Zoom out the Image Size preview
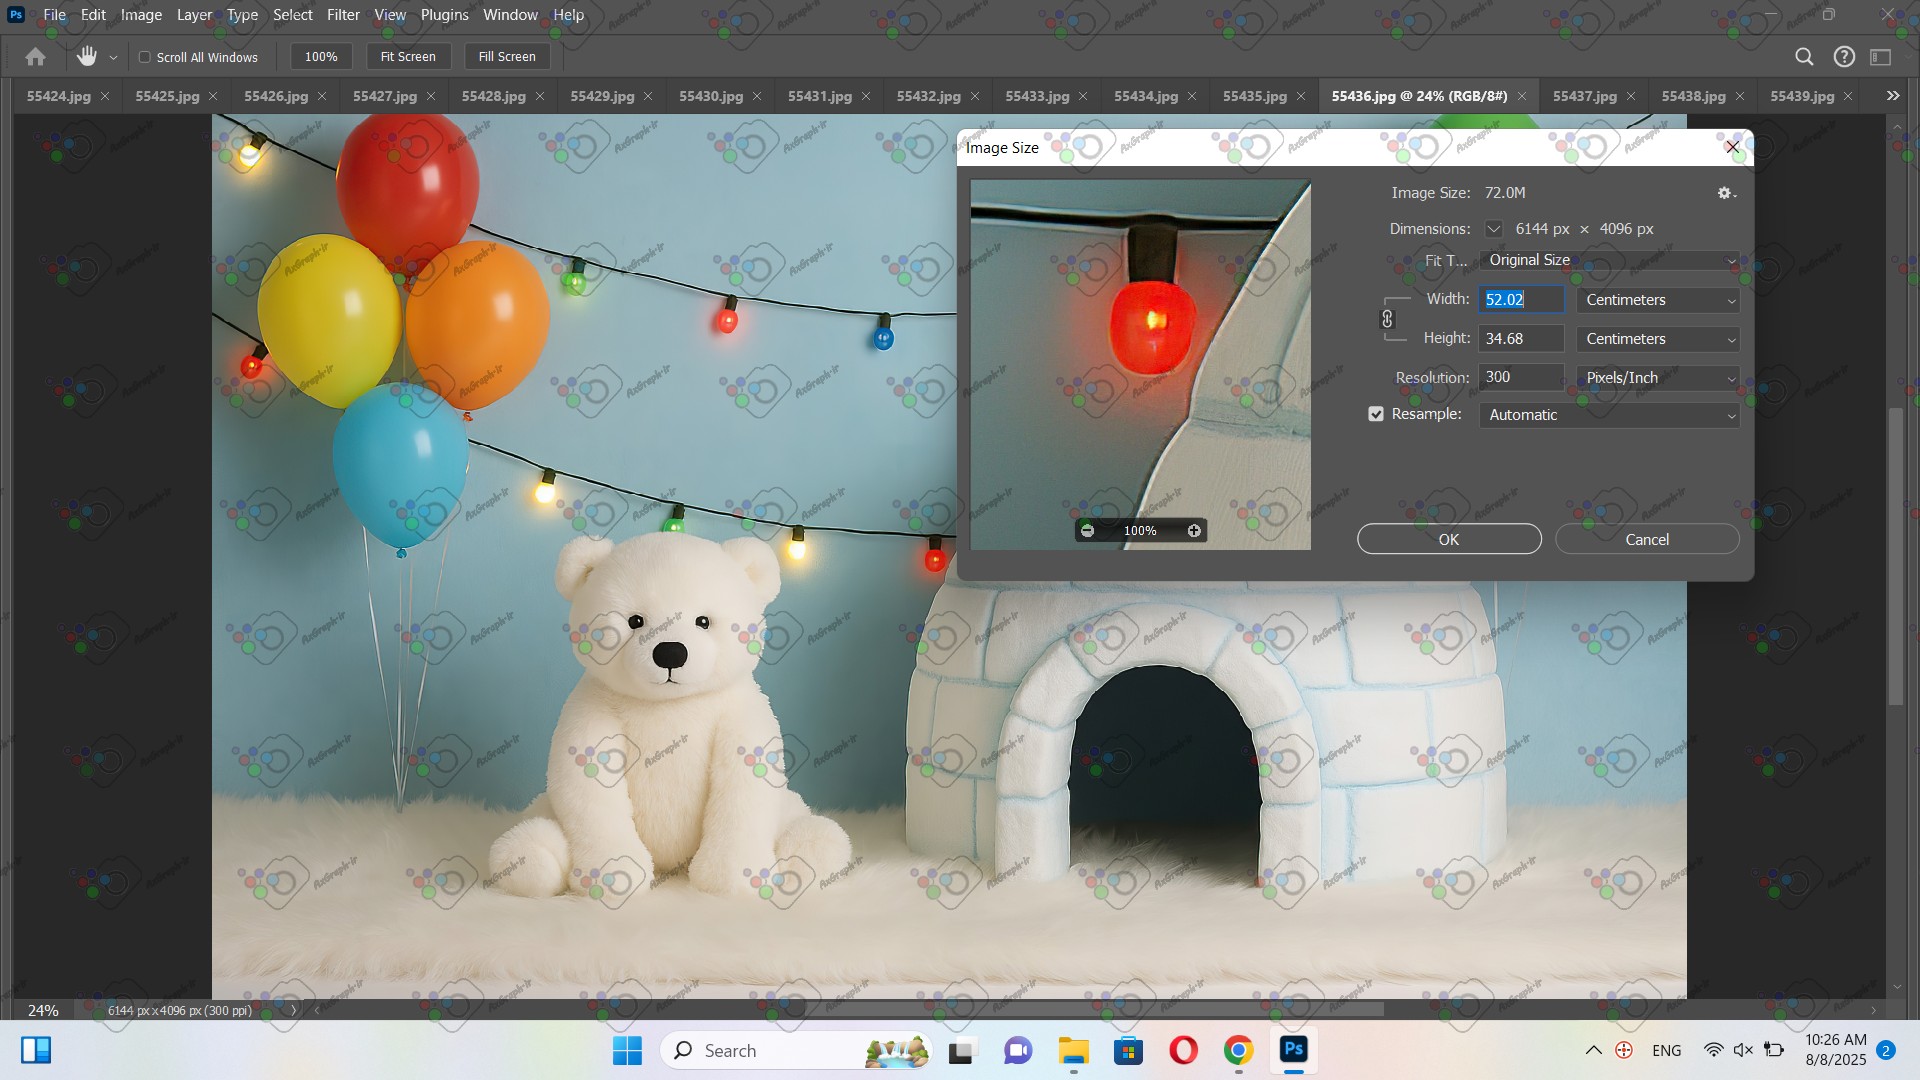 (1087, 531)
